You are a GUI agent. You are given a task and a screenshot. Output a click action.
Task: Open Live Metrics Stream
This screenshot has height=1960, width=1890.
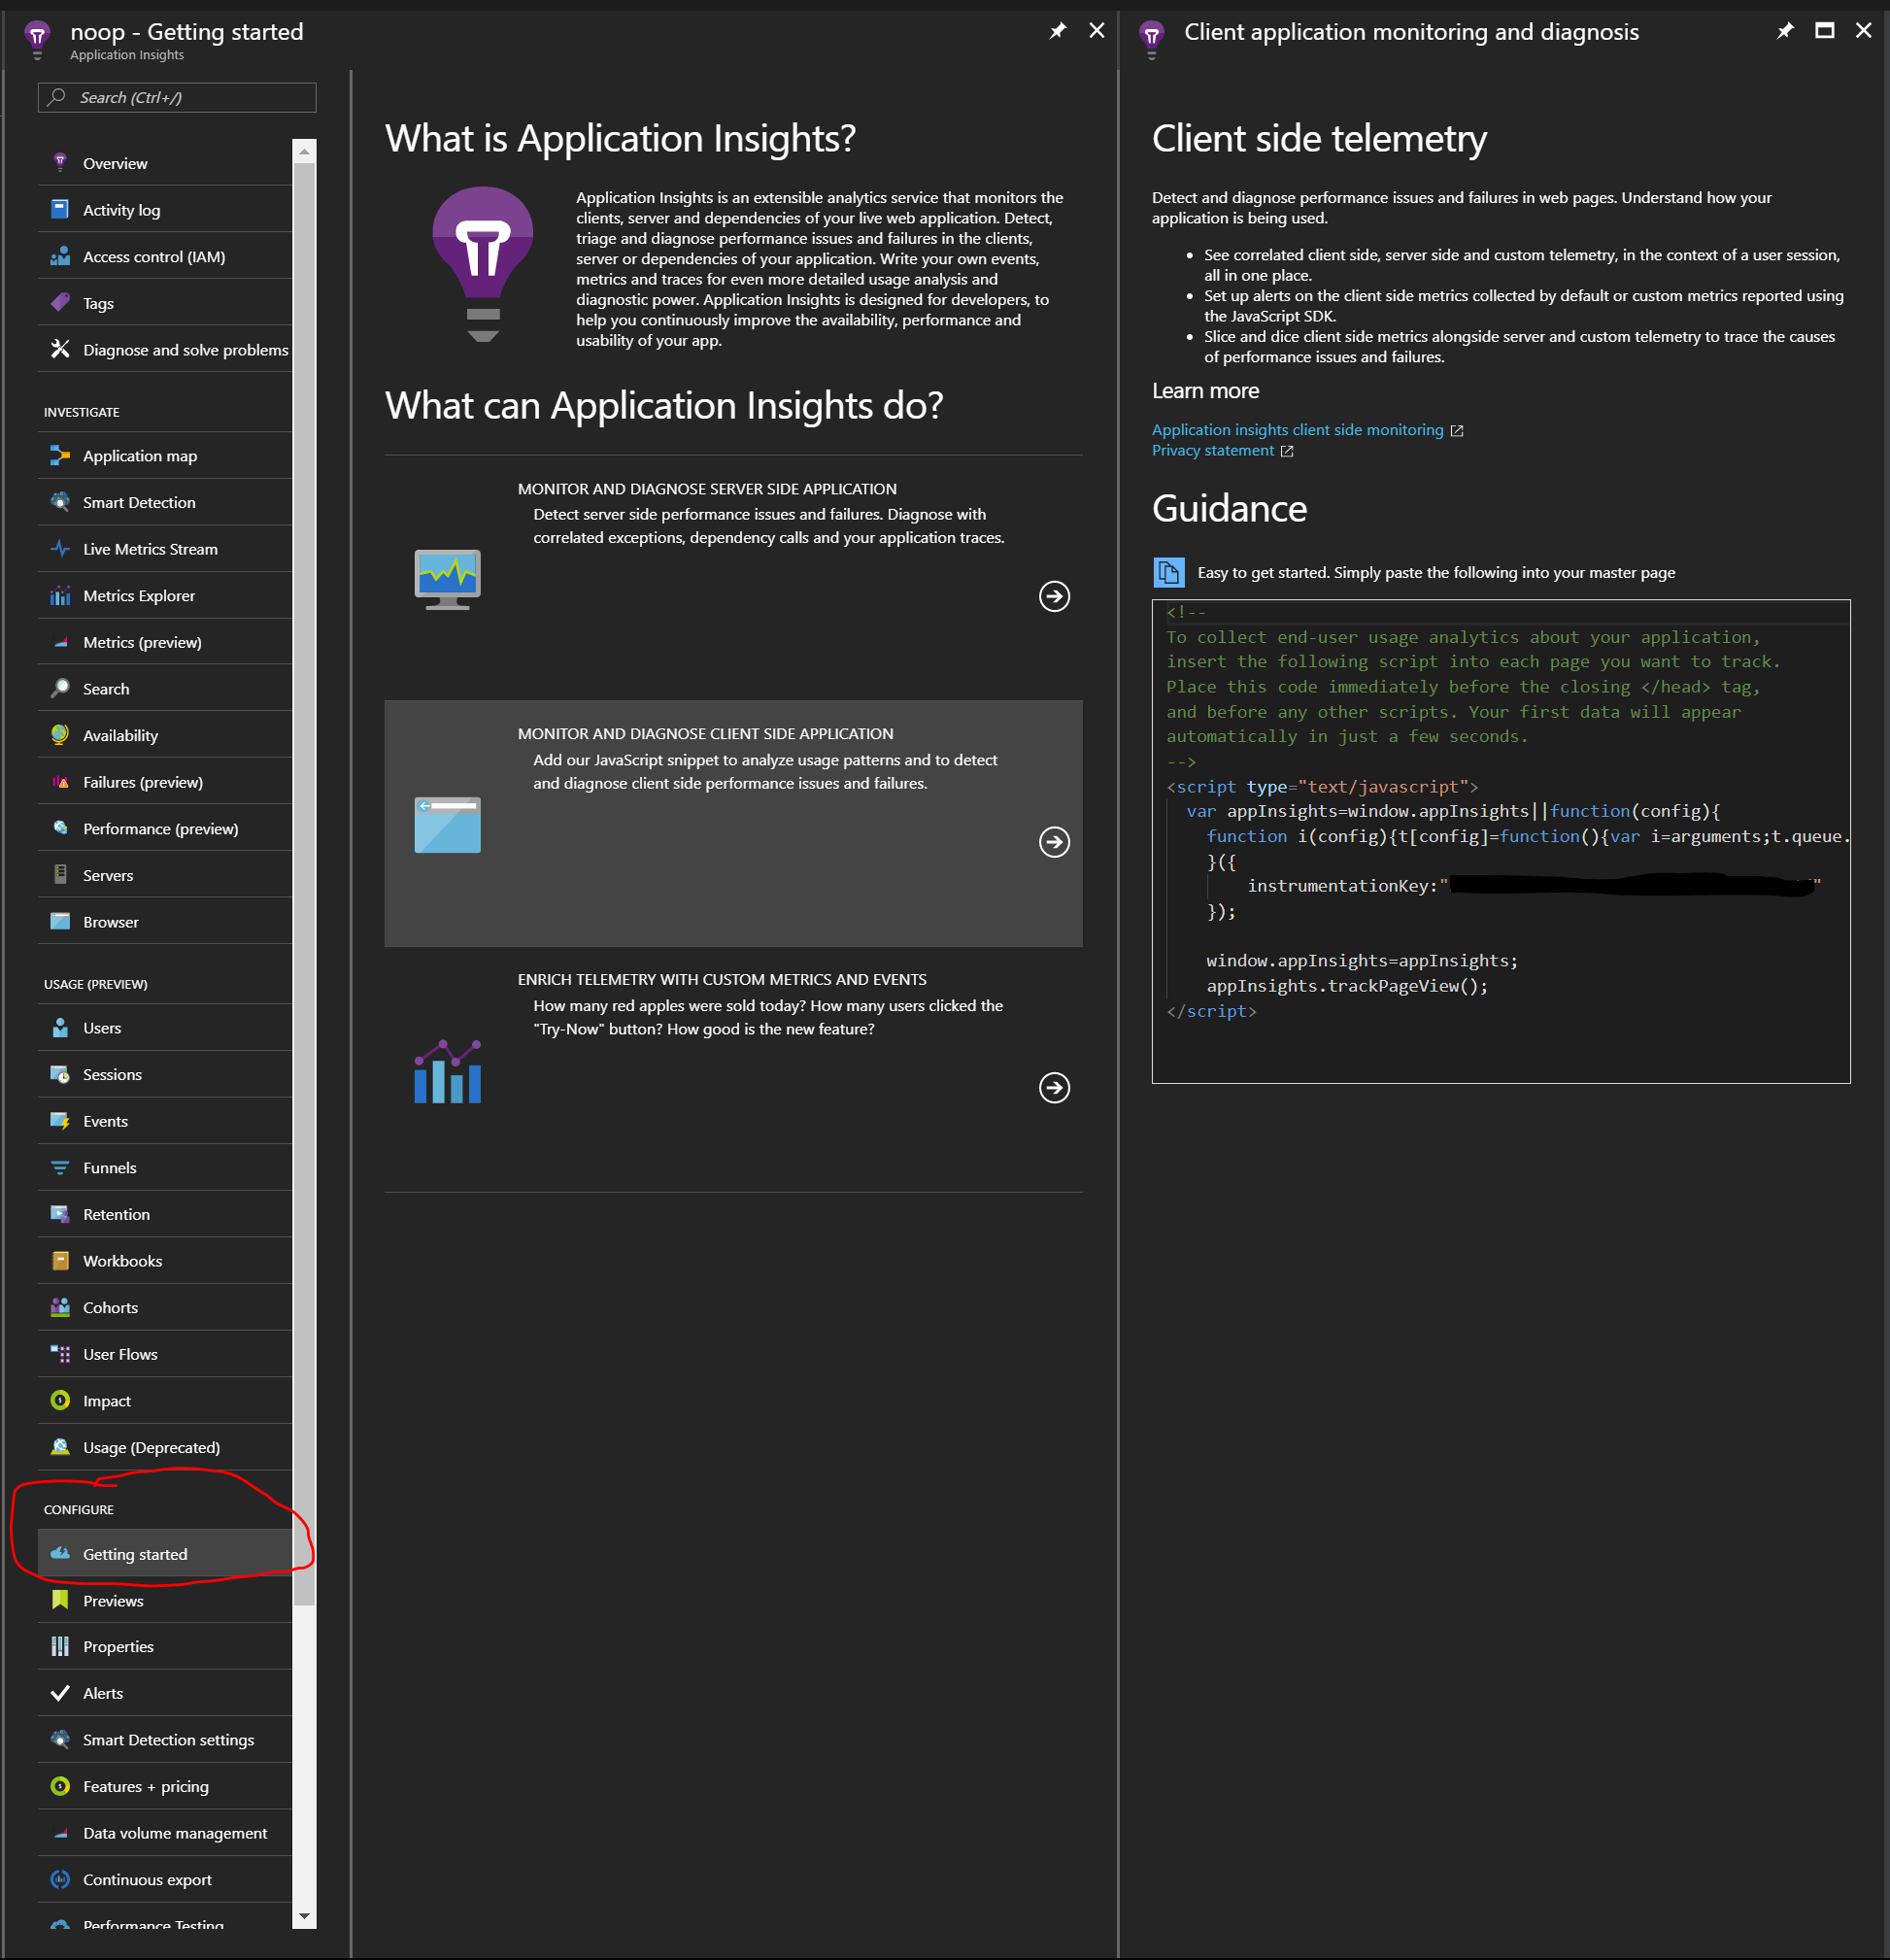coord(150,548)
